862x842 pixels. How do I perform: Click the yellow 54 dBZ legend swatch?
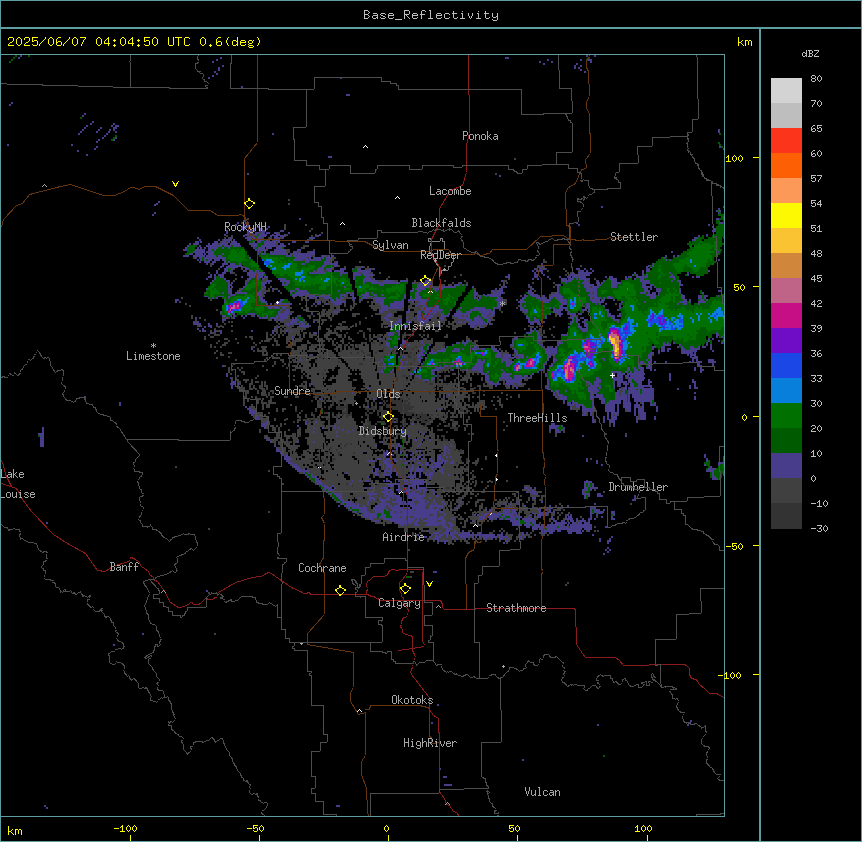click(786, 215)
